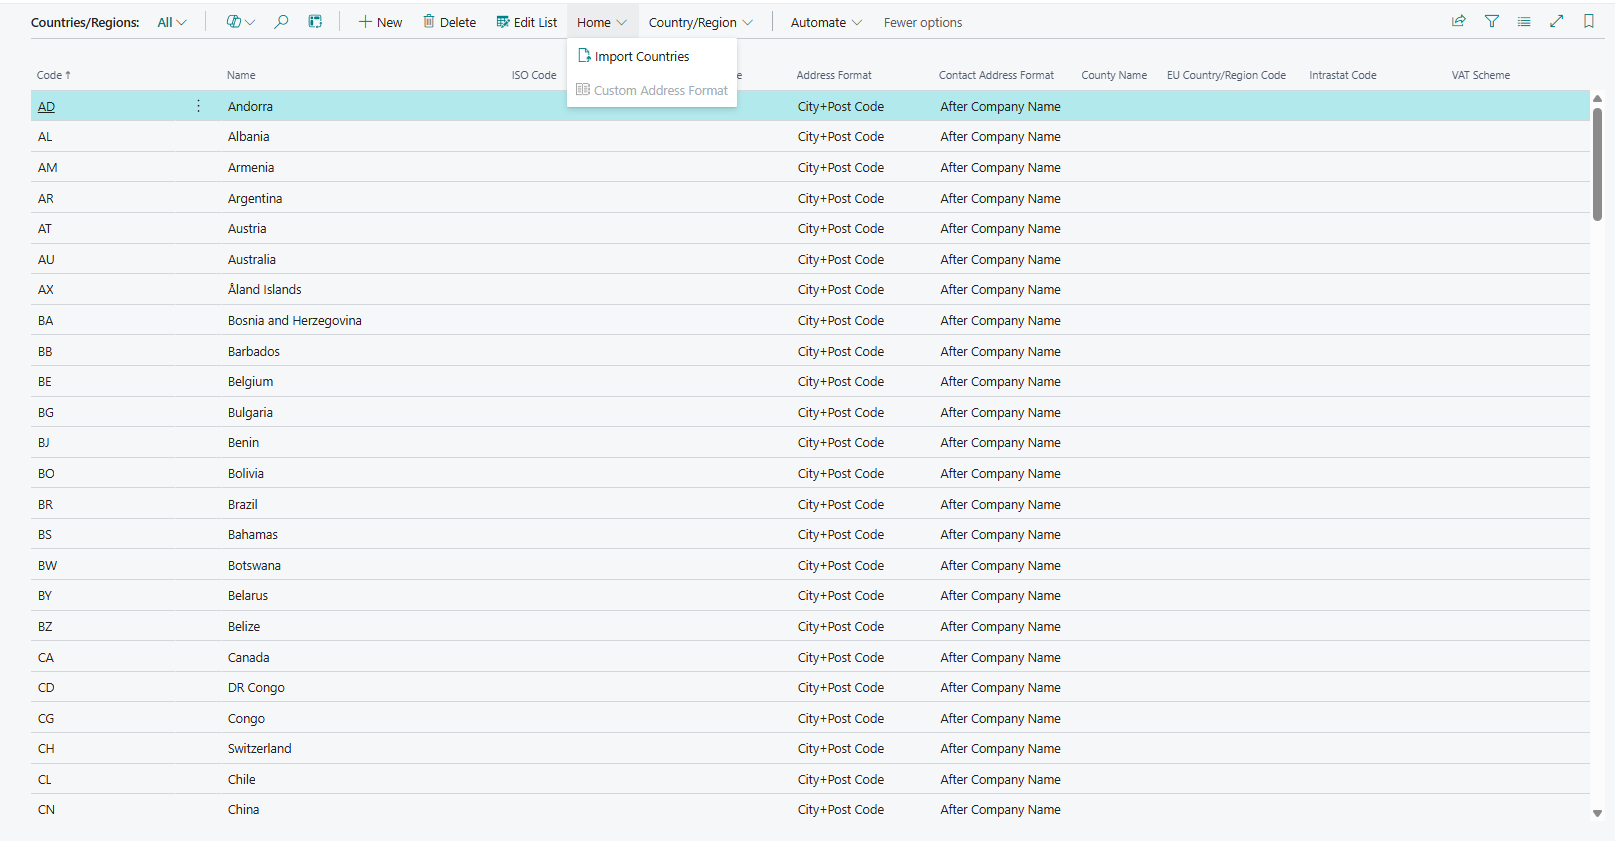This screenshot has width=1615, height=841.
Task: Expand the page with the diagonal arrows icon
Action: (1557, 21)
